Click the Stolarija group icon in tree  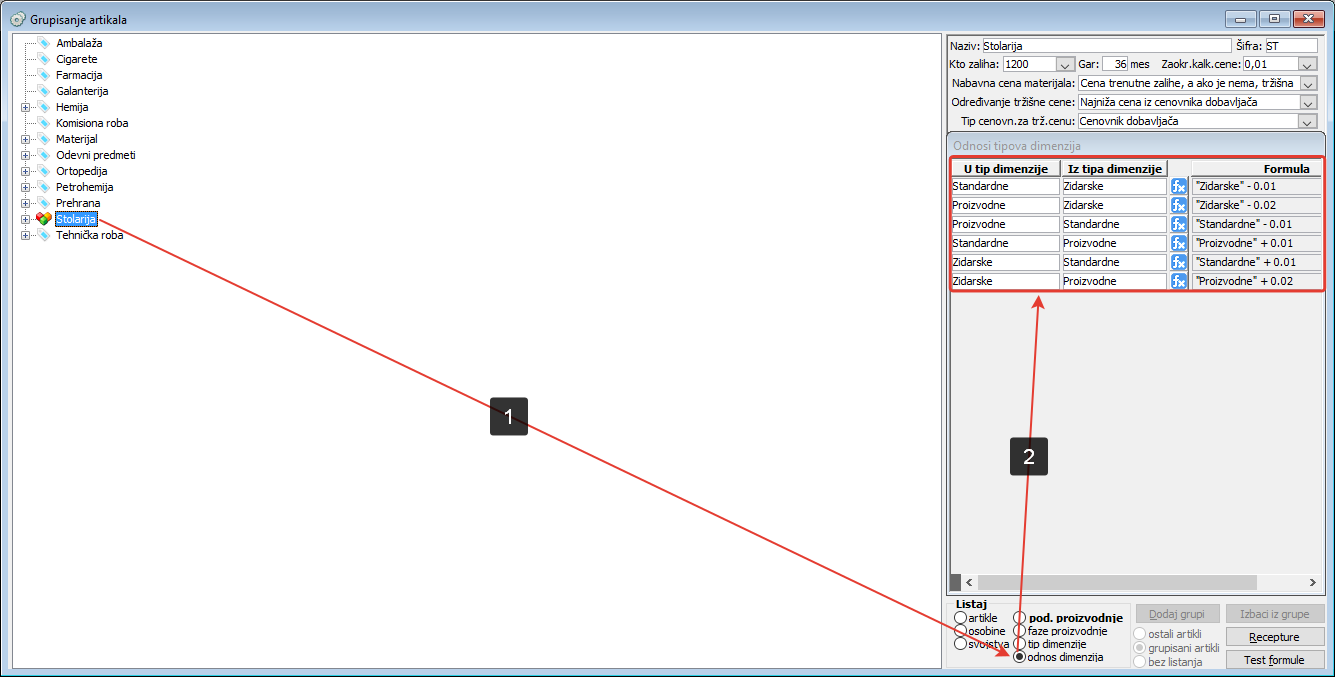(x=44, y=219)
